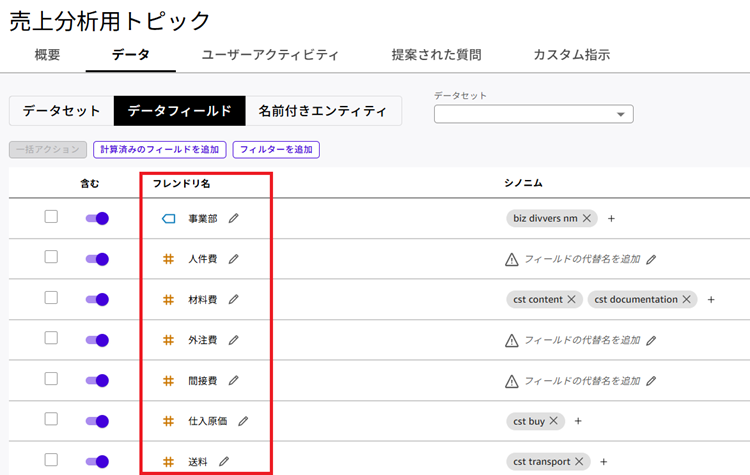Screen dimensions: 750x475
Task: Open the カスタム指示 tab
Action: coord(571,54)
